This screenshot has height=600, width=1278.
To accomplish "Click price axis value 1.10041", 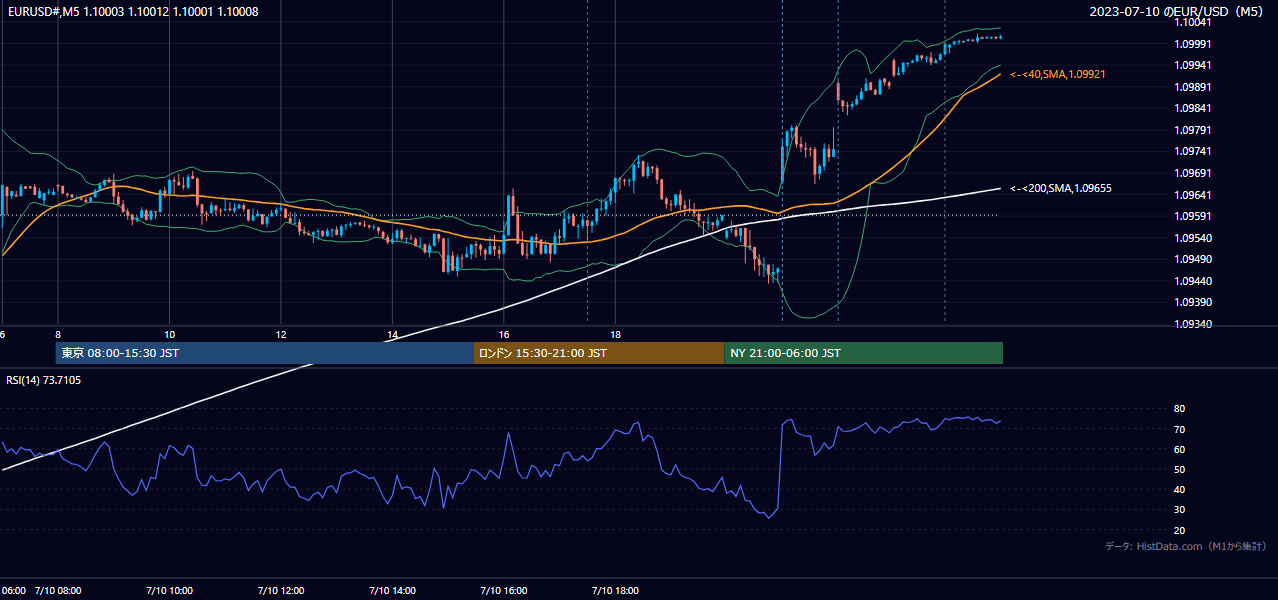I will coord(1192,22).
